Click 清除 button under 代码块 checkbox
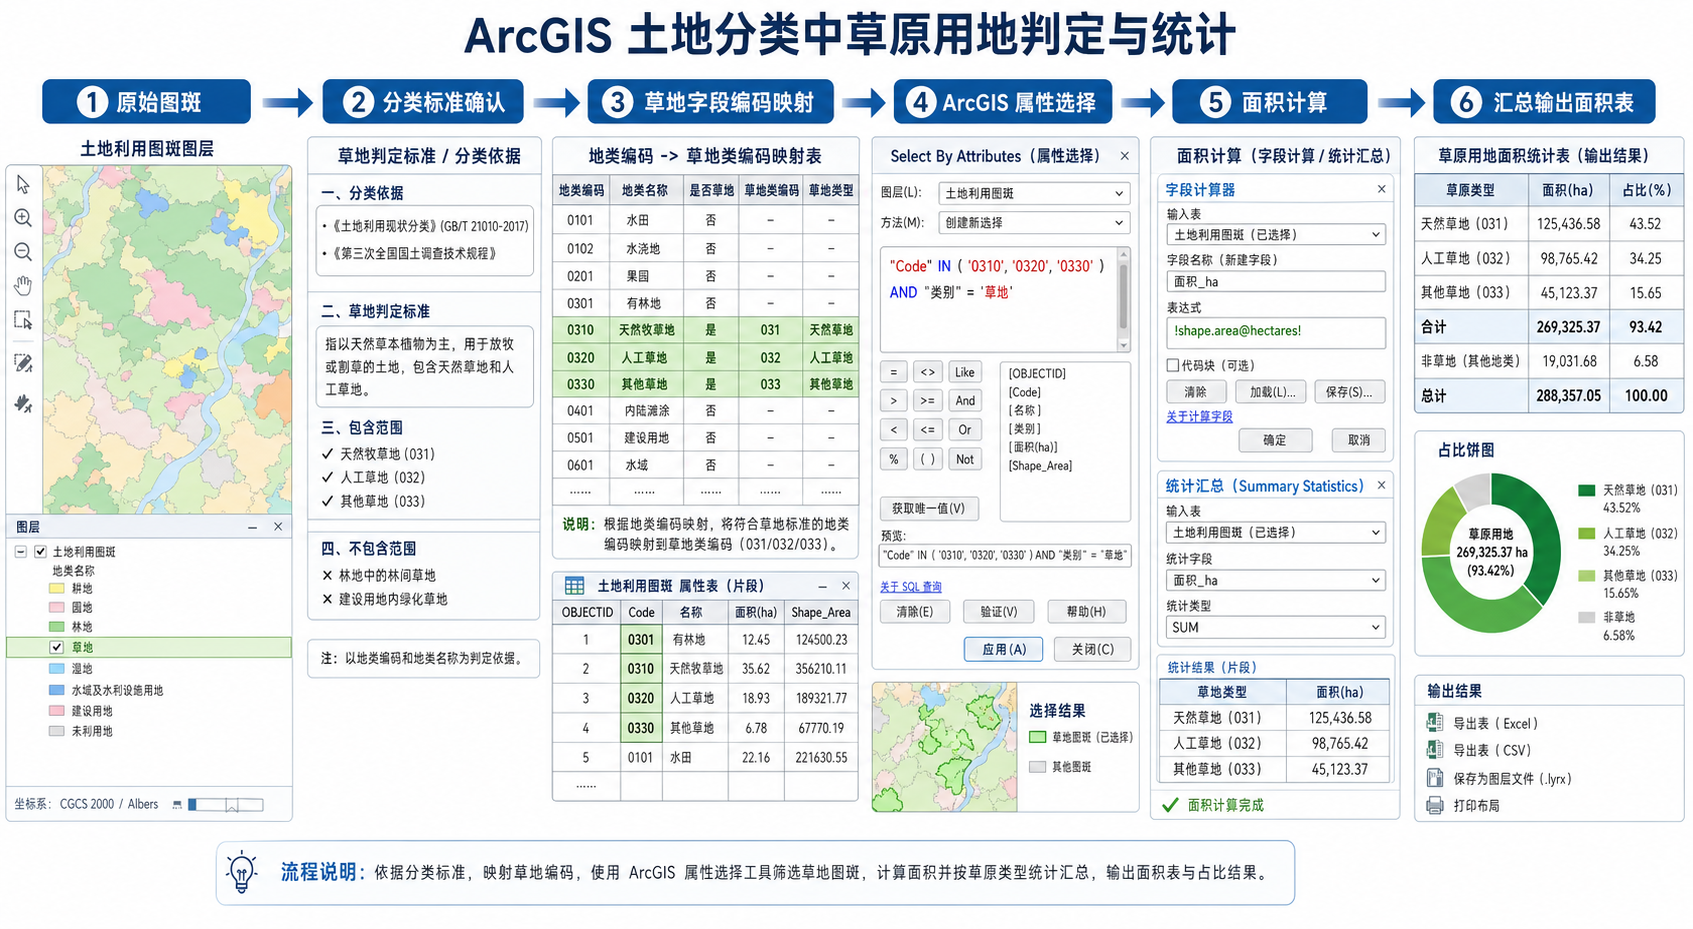Viewport: 1693px width, 929px height. pos(1195,392)
